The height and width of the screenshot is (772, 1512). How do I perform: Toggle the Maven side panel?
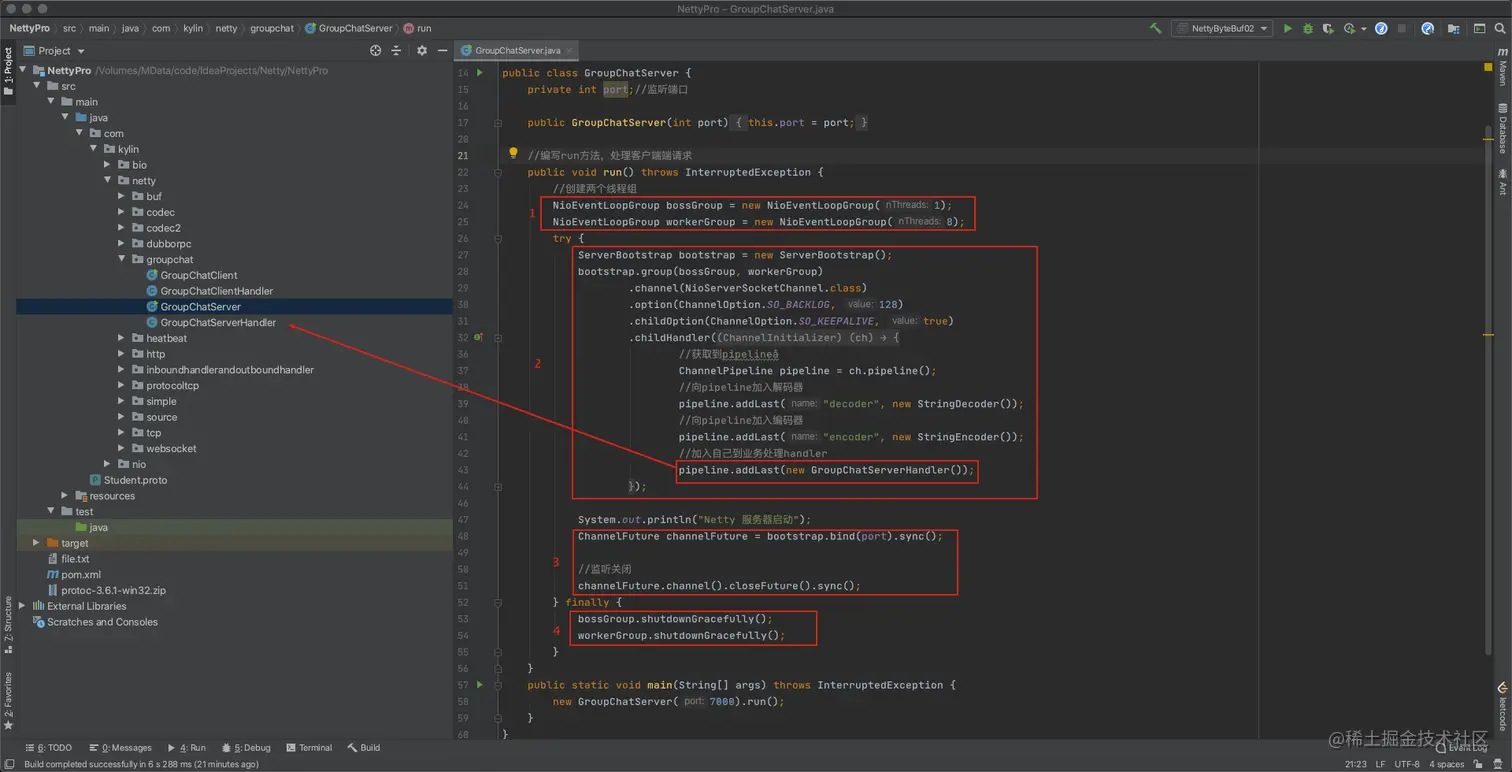(1502, 68)
